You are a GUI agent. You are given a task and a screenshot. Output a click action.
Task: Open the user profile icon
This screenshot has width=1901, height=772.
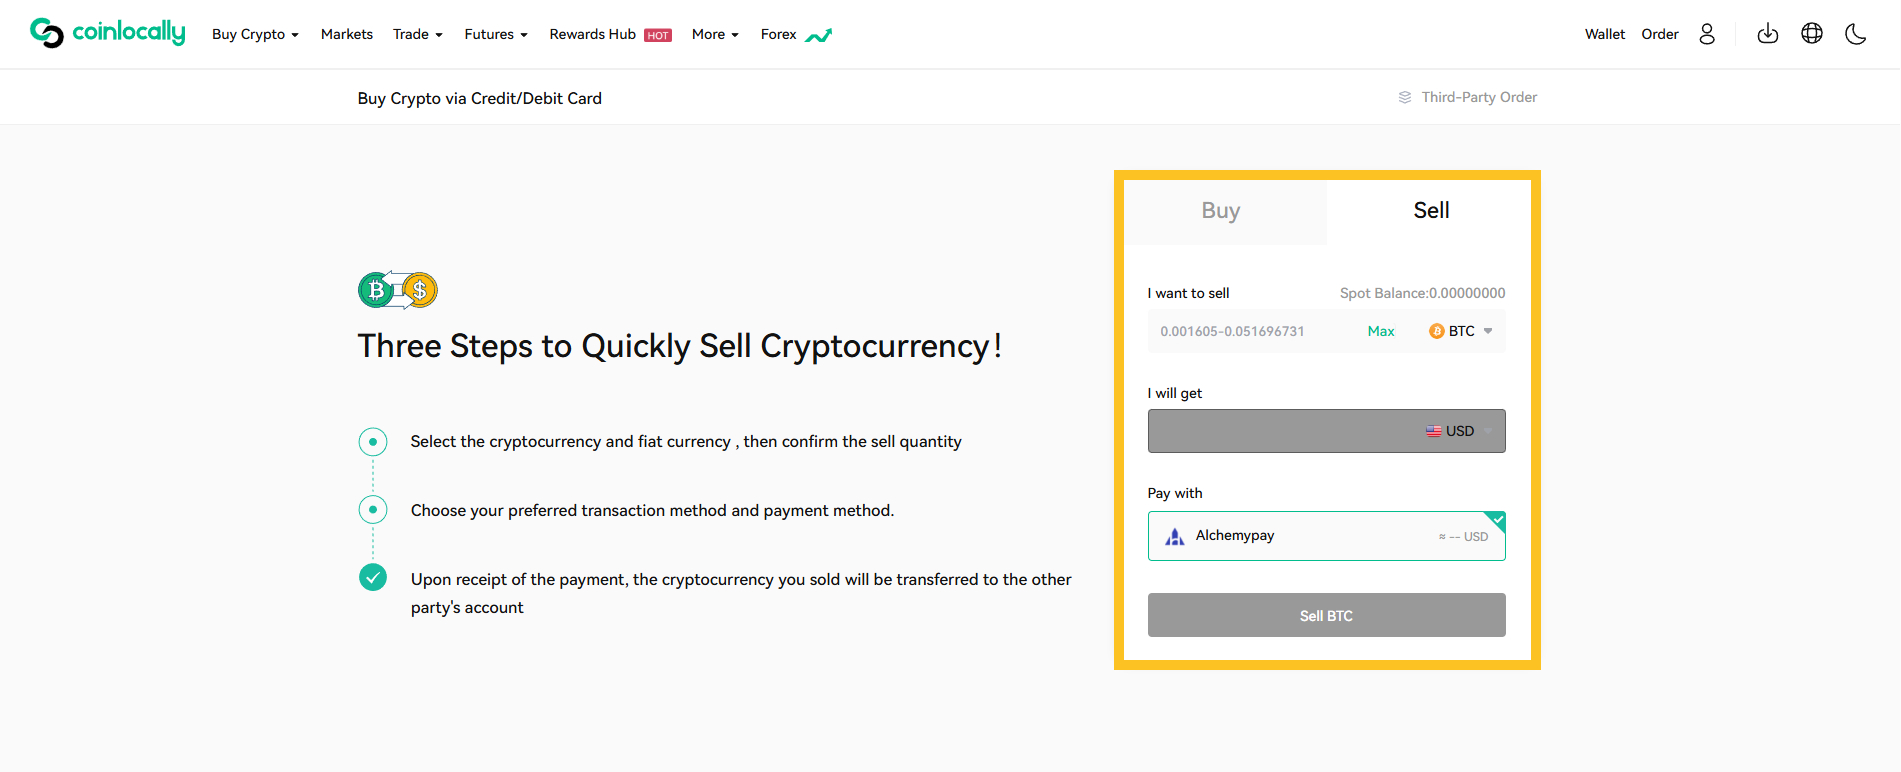coord(1707,34)
